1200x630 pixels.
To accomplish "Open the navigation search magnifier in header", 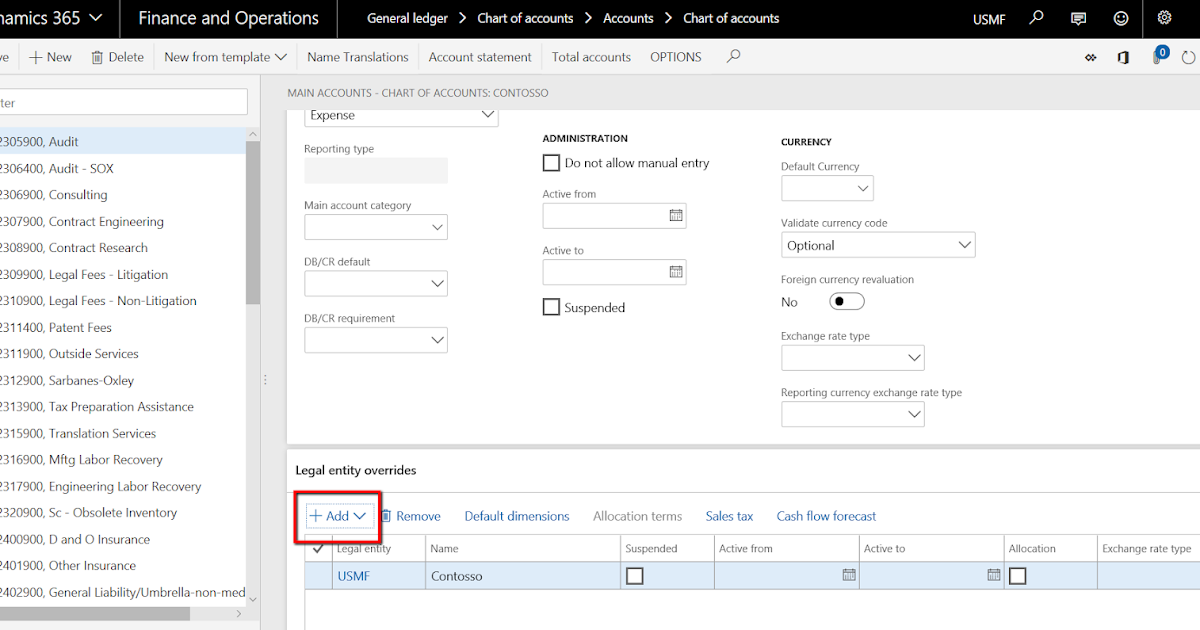I will click(1037, 18).
